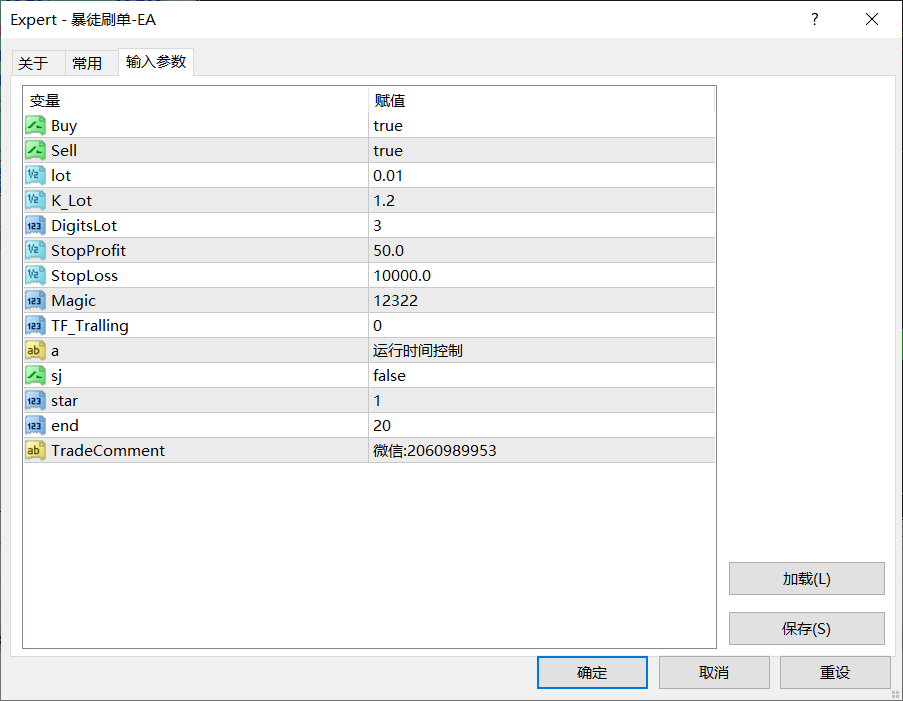
Task: Select the 输入参数 tab
Action: (156, 62)
